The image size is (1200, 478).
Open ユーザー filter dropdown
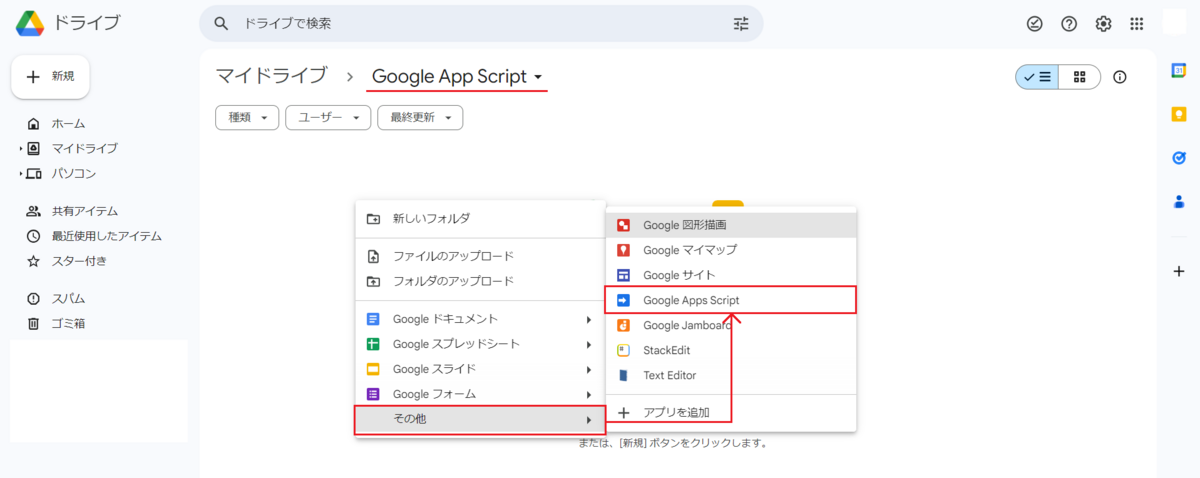(x=328, y=117)
